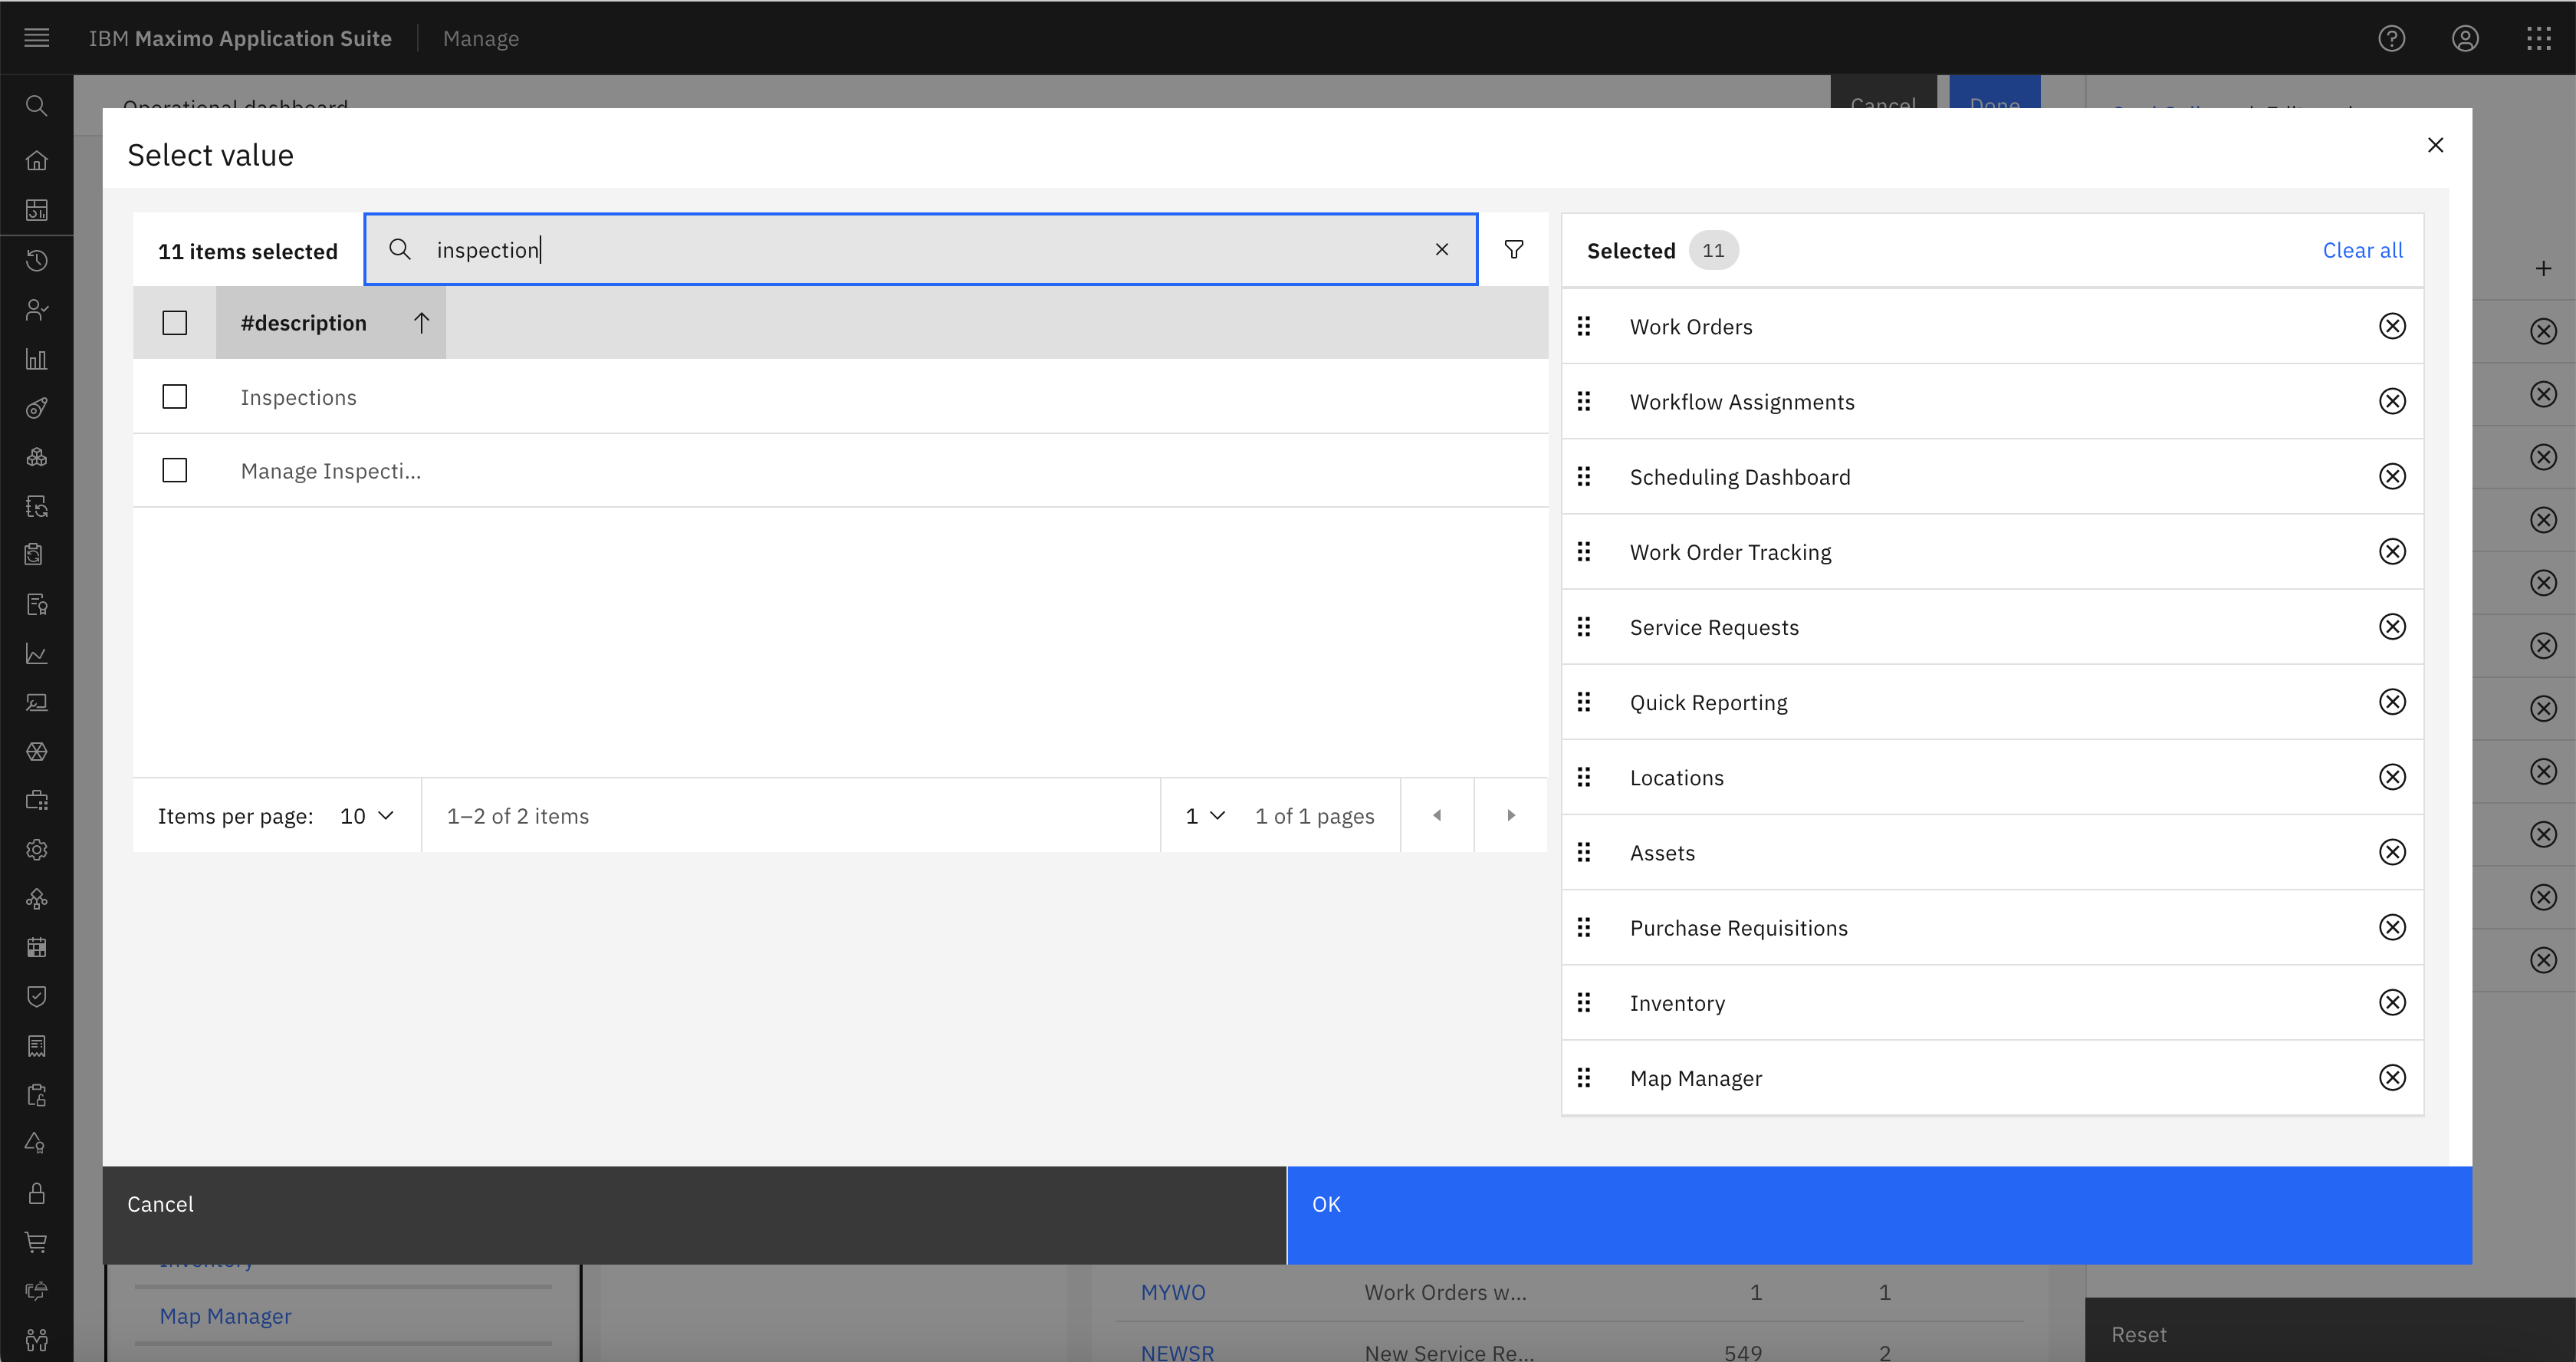
Task: Open the application switcher grid icon
Action: point(2539,38)
